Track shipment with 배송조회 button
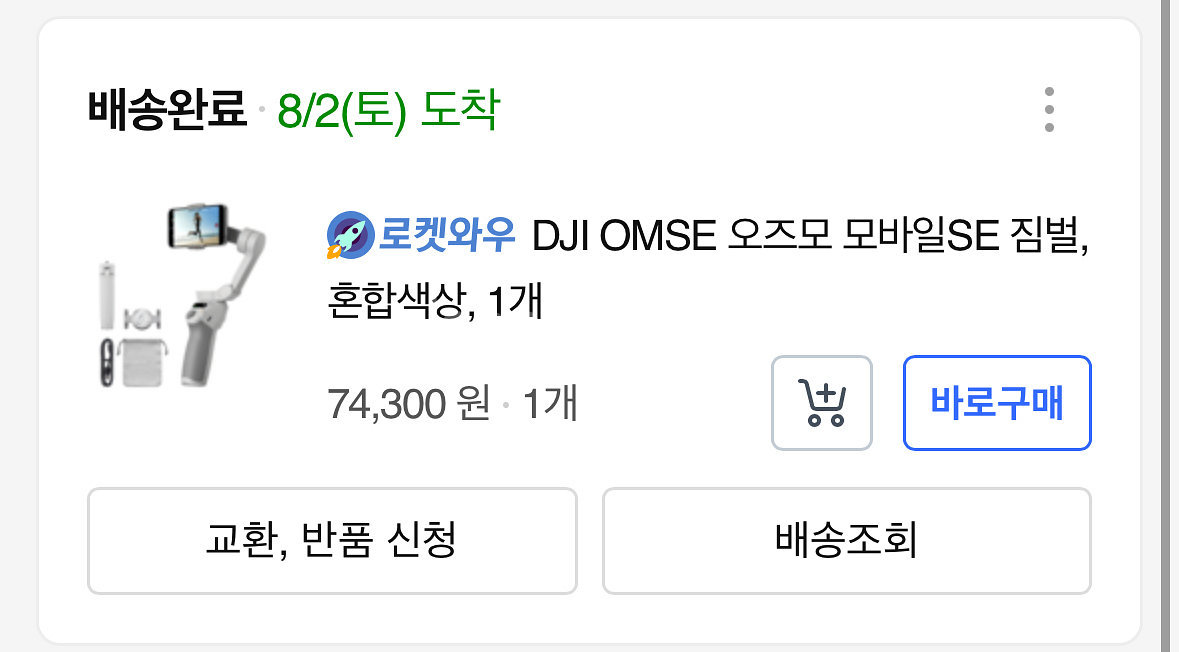The height and width of the screenshot is (652, 1179). point(846,541)
